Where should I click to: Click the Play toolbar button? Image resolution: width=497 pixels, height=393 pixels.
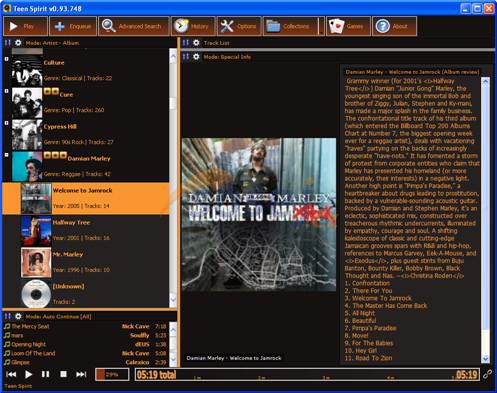[26, 26]
